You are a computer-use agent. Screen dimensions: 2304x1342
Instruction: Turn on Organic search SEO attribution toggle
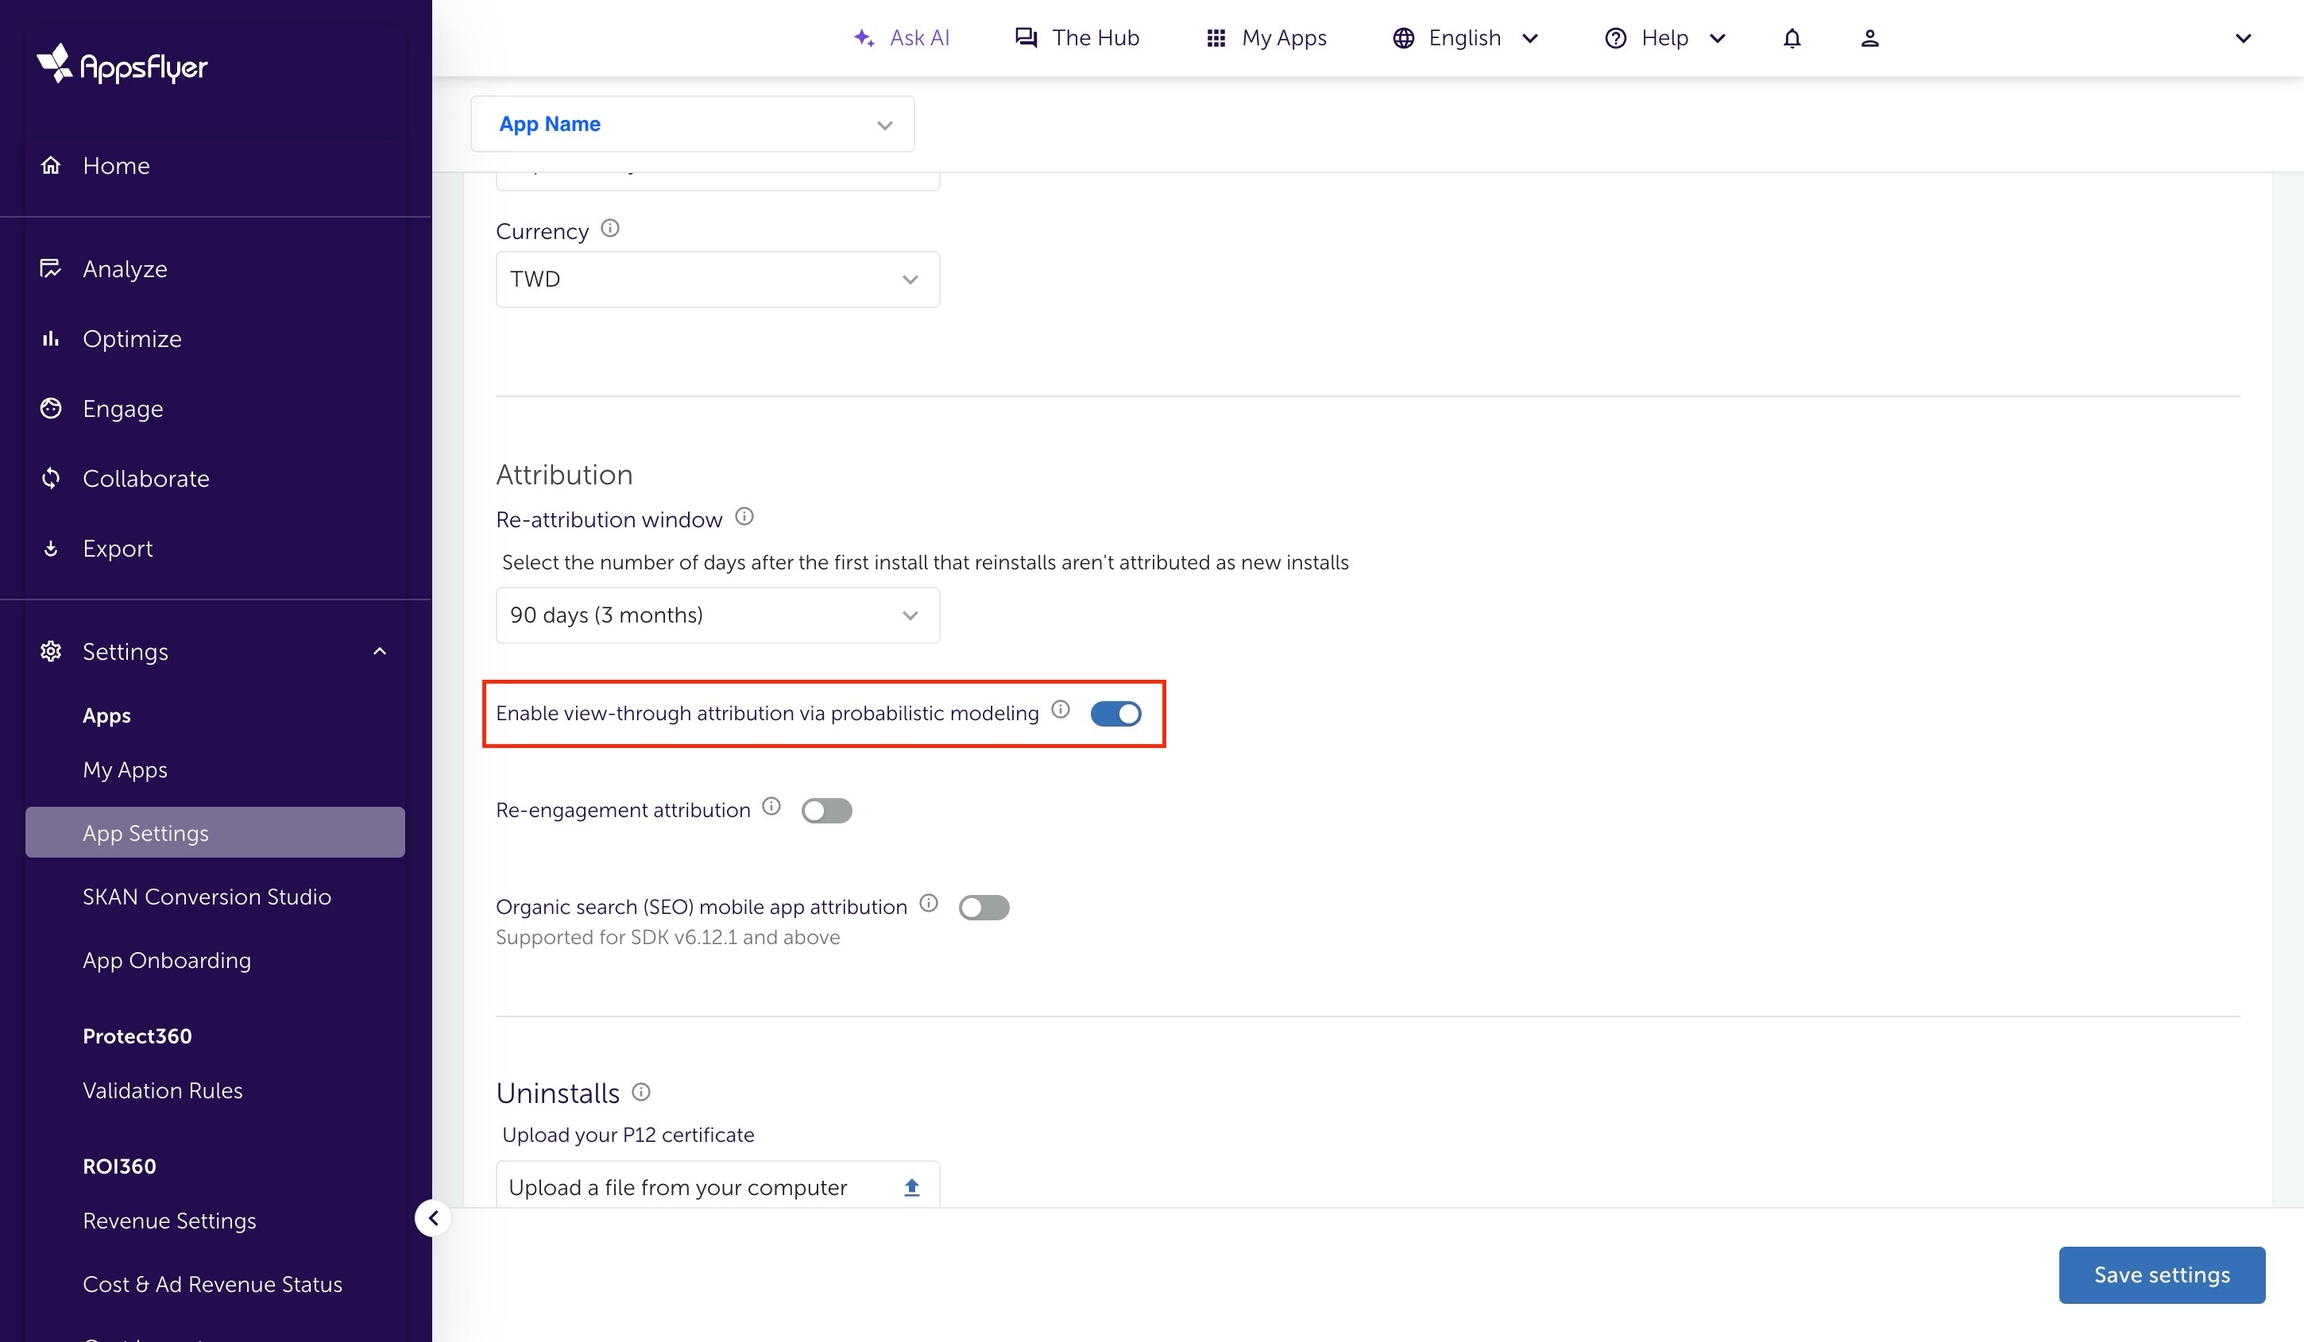[983, 907]
